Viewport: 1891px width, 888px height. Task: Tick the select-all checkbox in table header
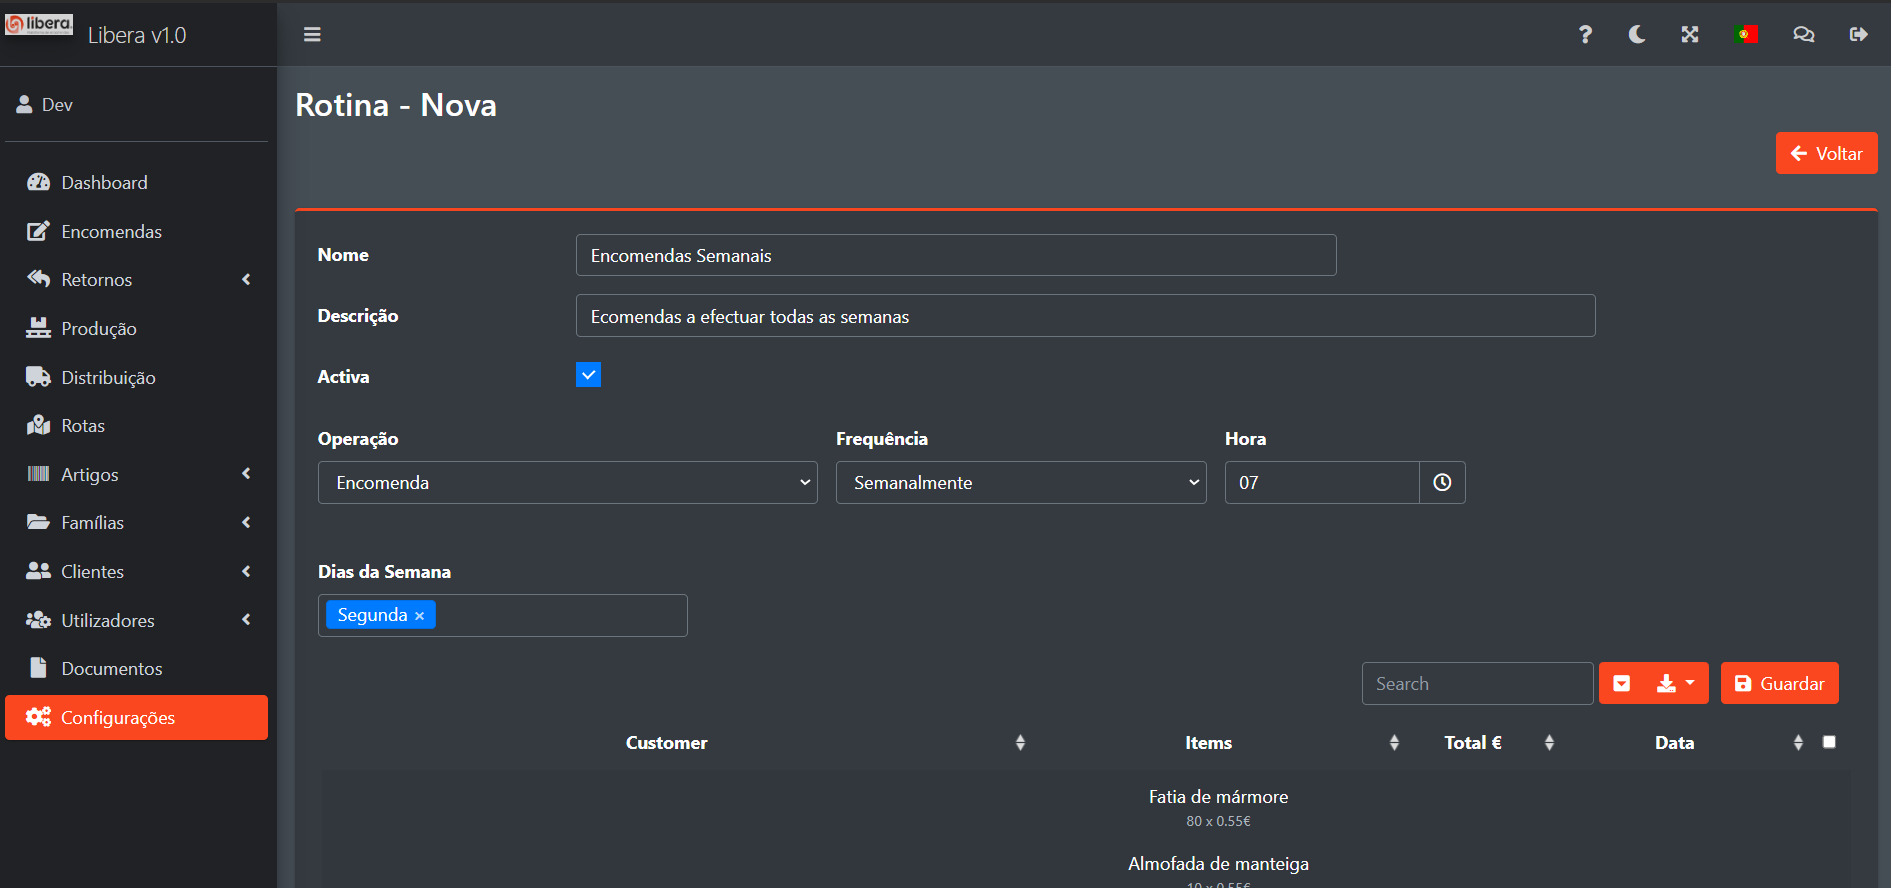tap(1829, 742)
